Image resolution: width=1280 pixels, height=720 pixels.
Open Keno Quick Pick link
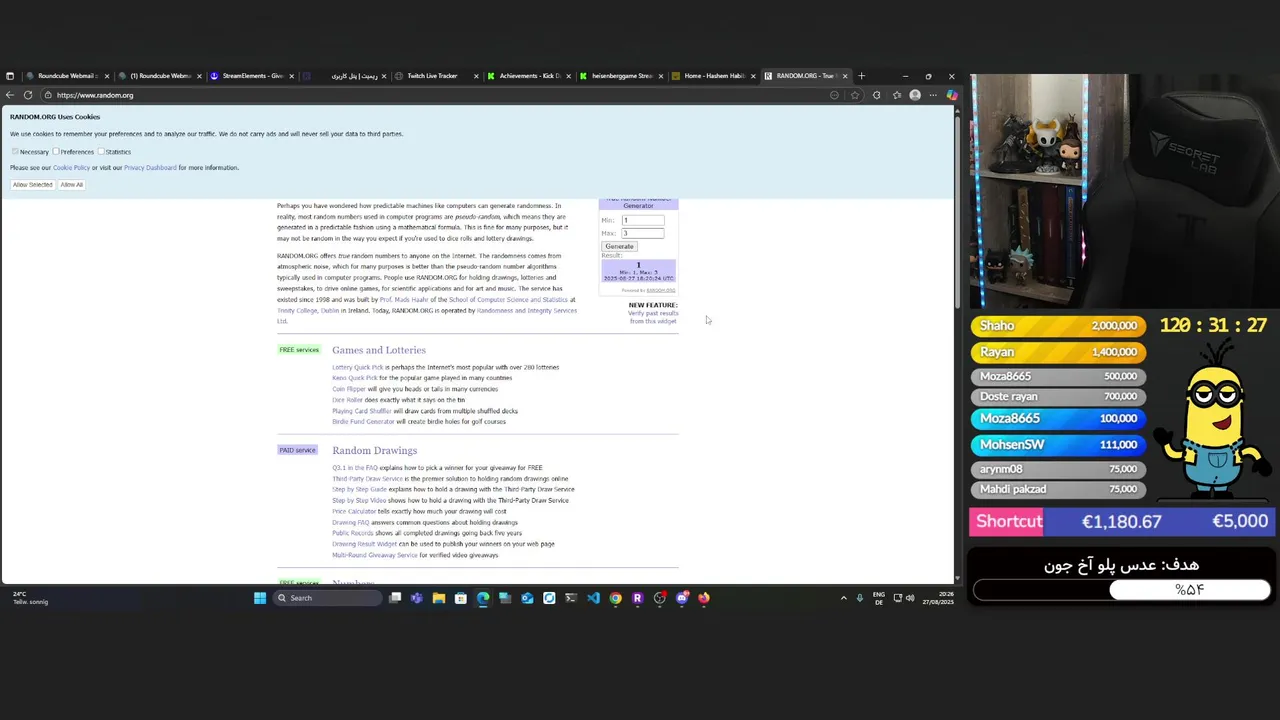(355, 378)
